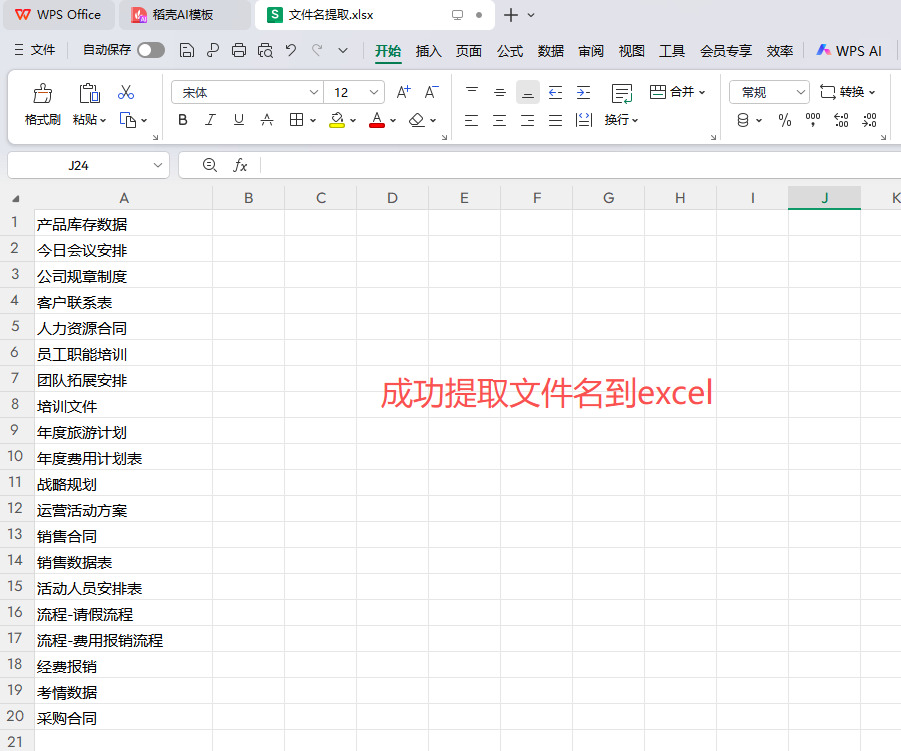Click the Cut scissors icon
901x751 pixels.
126,92
